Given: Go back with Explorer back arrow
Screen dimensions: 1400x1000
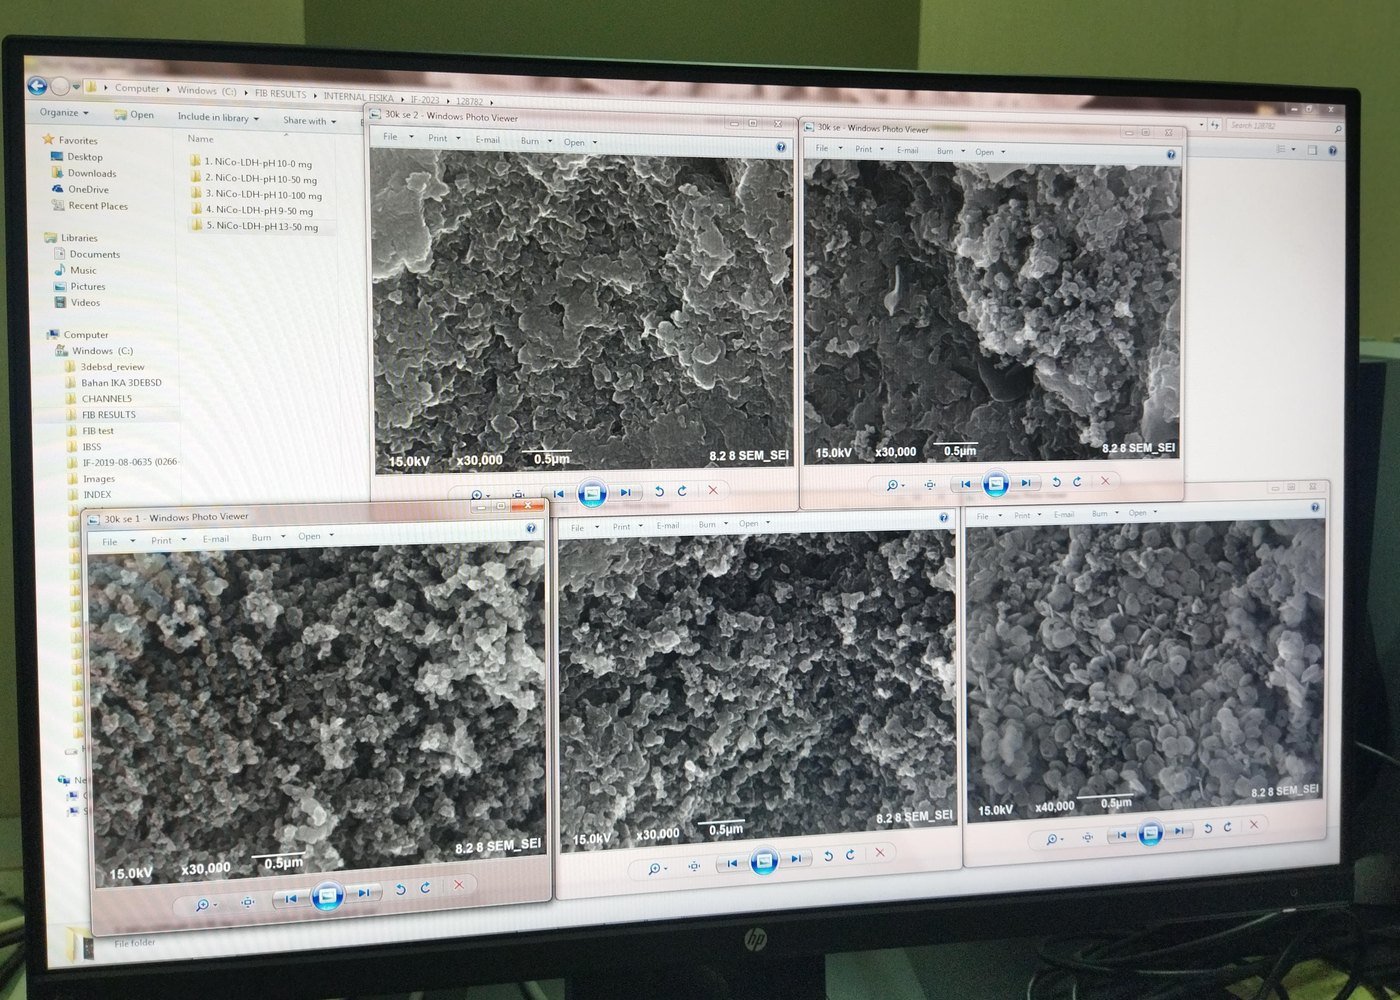Looking at the screenshot, I should (x=37, y=86).
